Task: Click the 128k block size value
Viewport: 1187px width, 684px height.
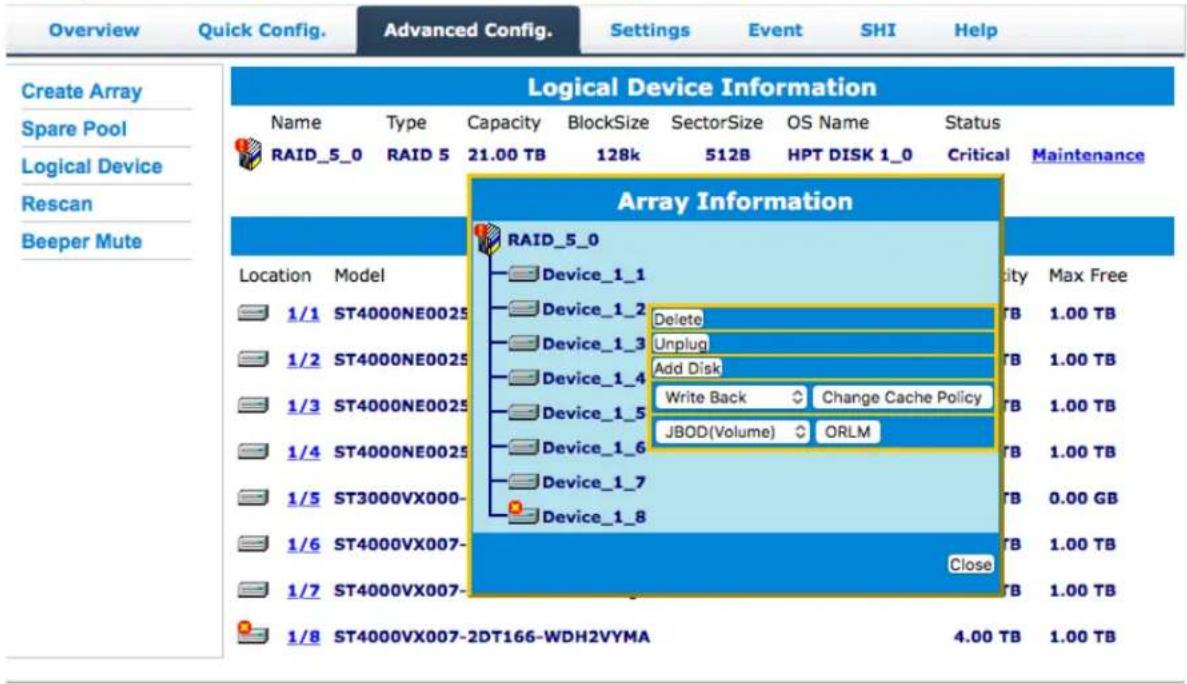Action: (618, 155)
